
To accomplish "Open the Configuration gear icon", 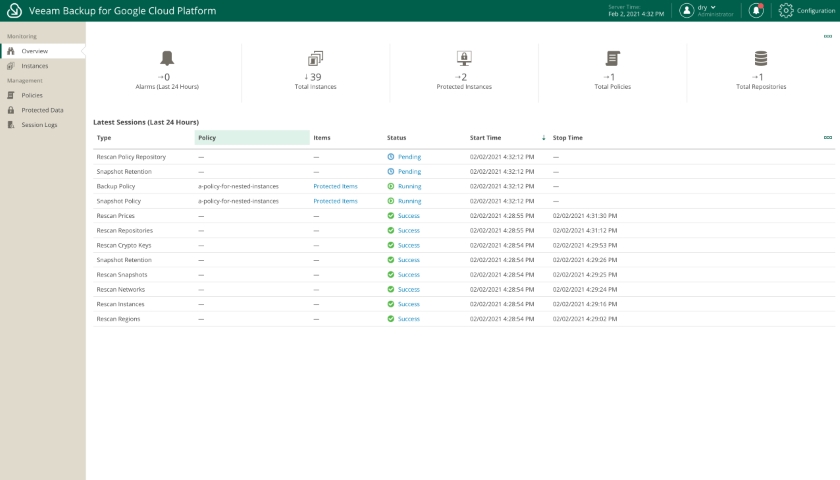I will point(785,10).
